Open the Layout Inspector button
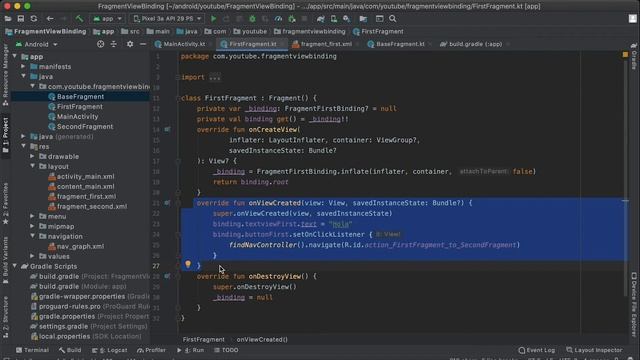 coord(594,350)
